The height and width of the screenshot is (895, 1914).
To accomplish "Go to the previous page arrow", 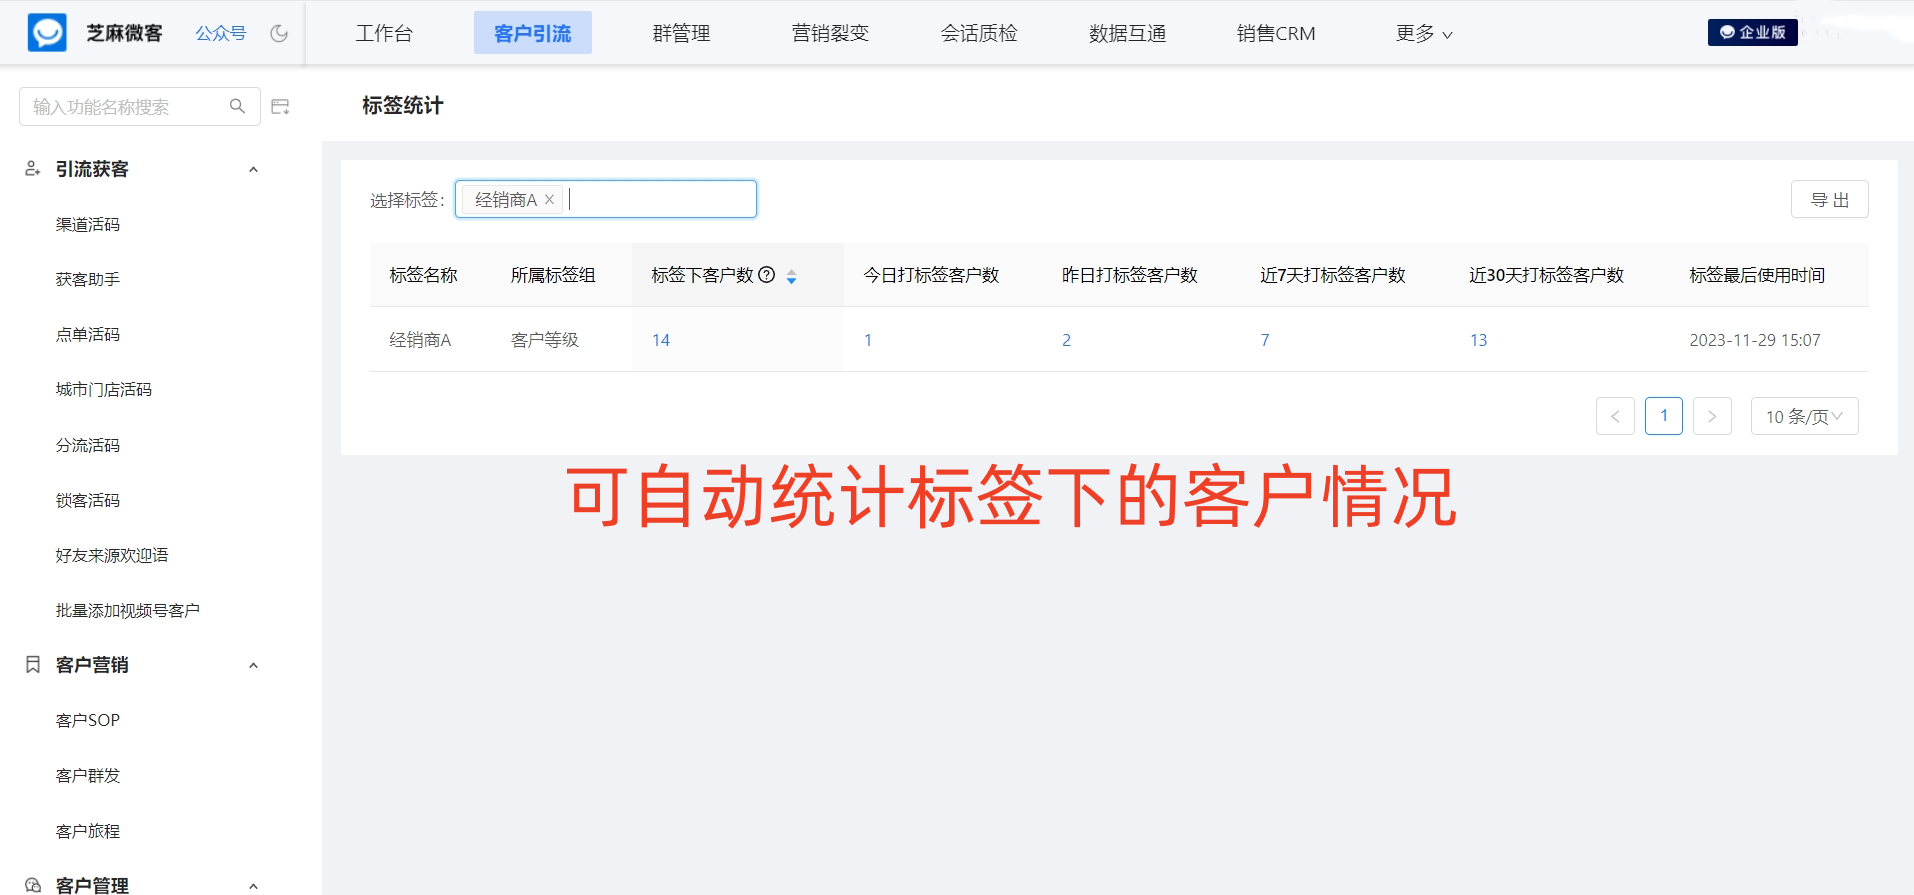I will (x=1615, y=416).
